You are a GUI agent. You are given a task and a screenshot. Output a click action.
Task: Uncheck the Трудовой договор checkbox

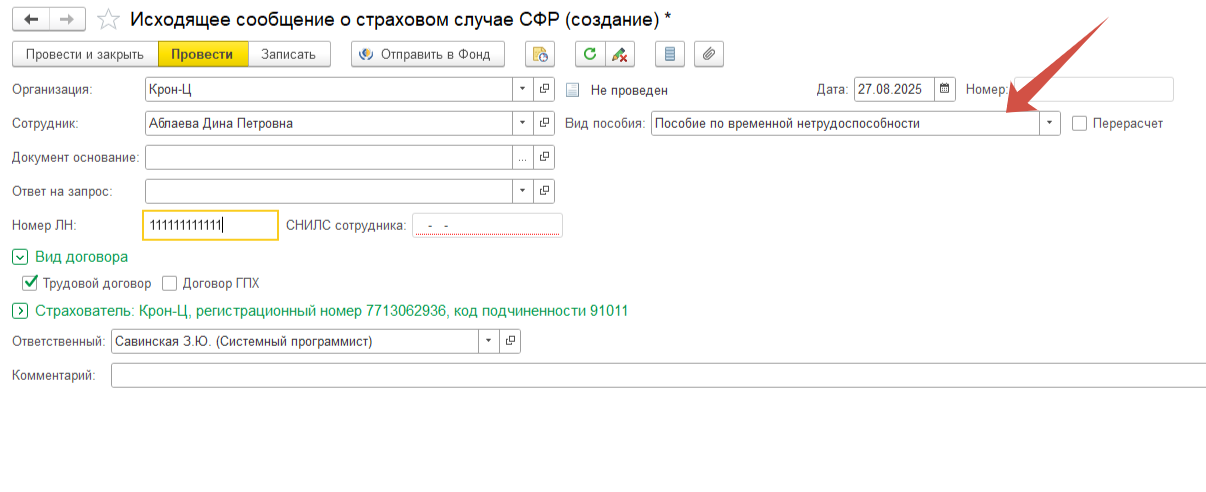pos(29,283)
